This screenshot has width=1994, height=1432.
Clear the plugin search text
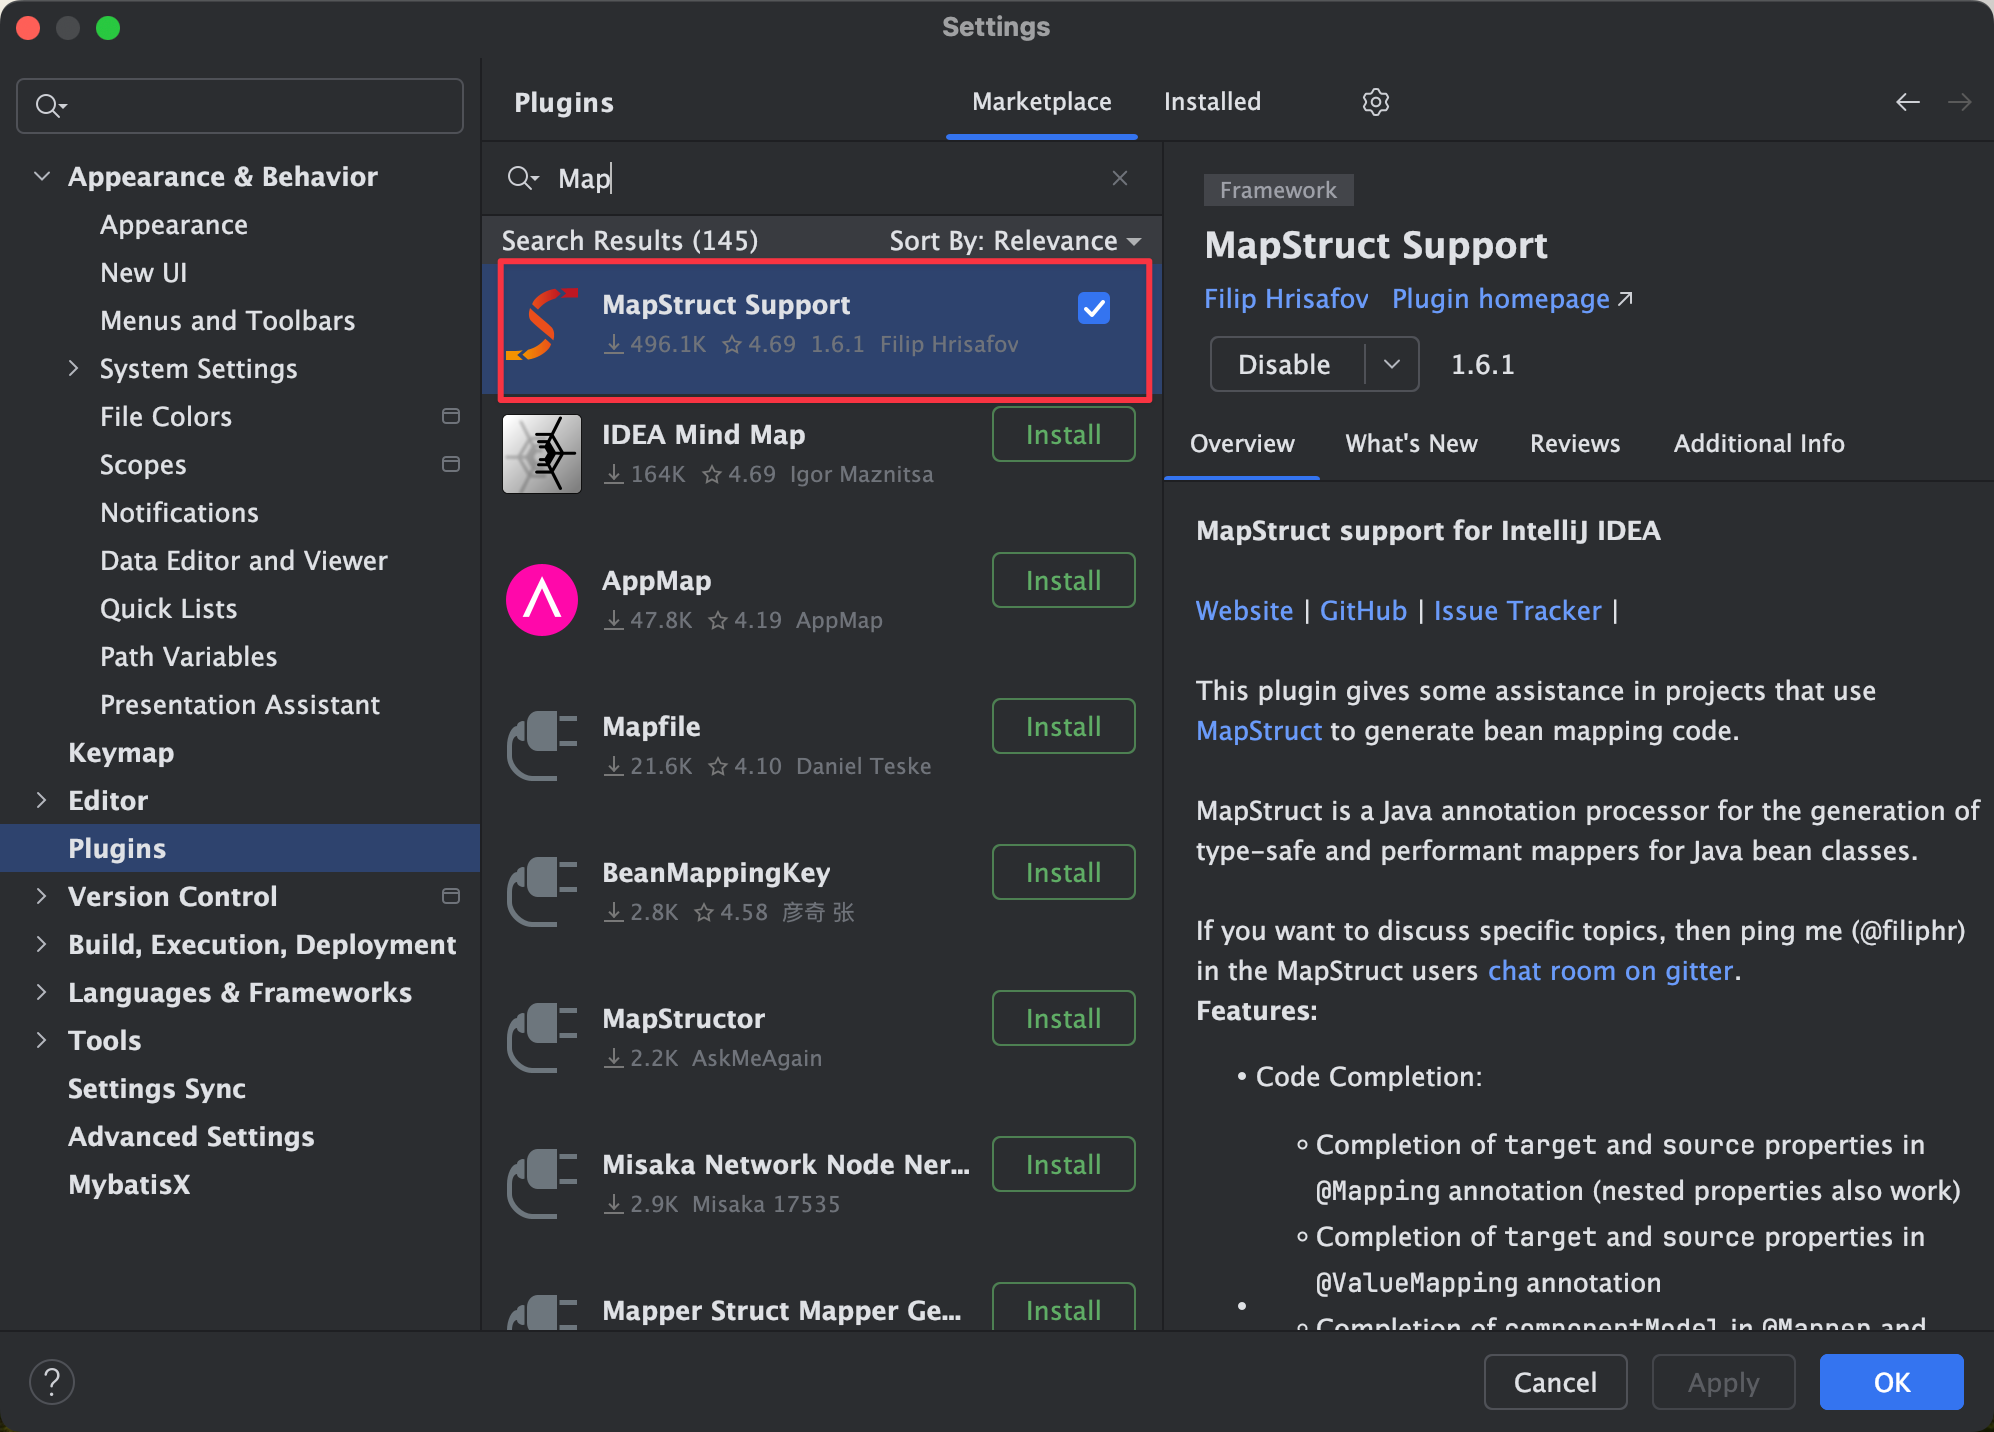point(1119,178)
